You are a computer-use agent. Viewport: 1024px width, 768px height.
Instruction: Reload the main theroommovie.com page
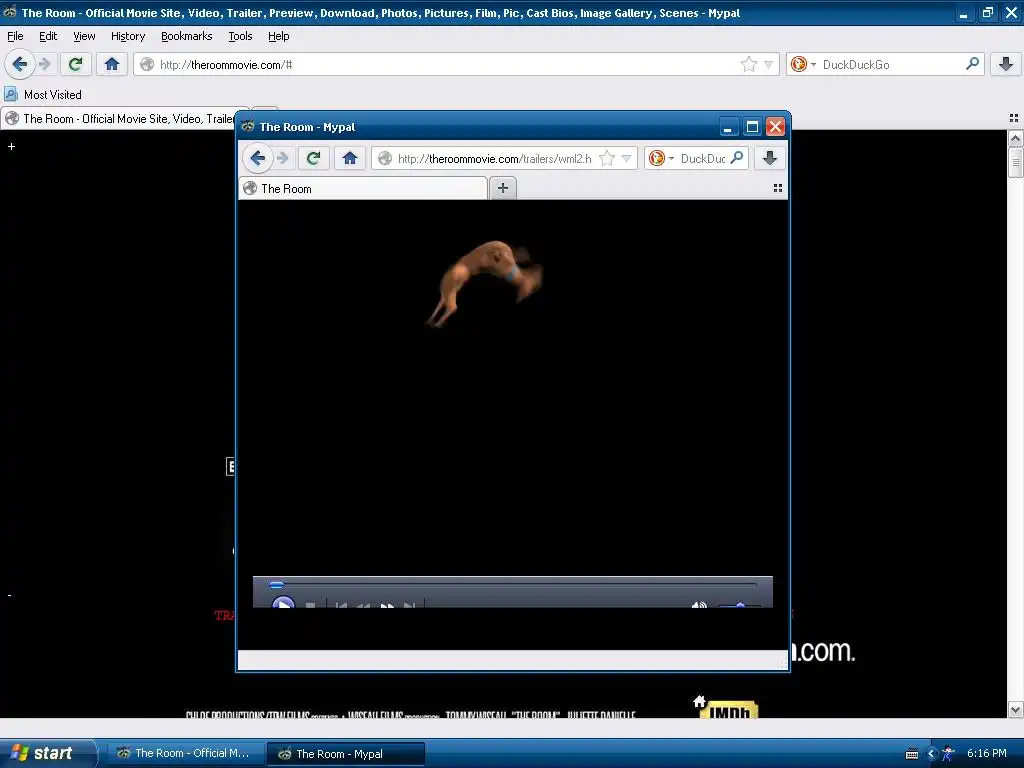76,64
